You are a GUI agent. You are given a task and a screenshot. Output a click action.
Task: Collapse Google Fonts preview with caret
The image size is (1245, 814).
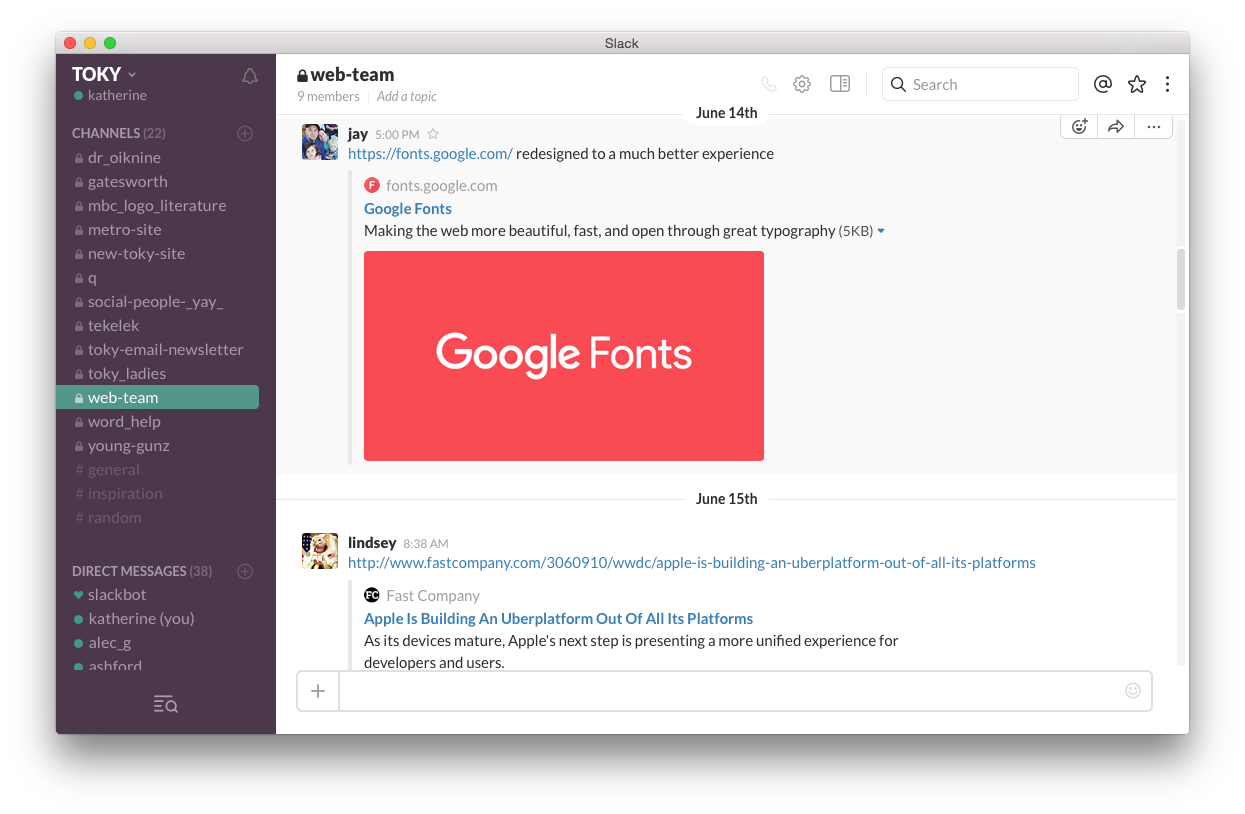pos(881,231)
